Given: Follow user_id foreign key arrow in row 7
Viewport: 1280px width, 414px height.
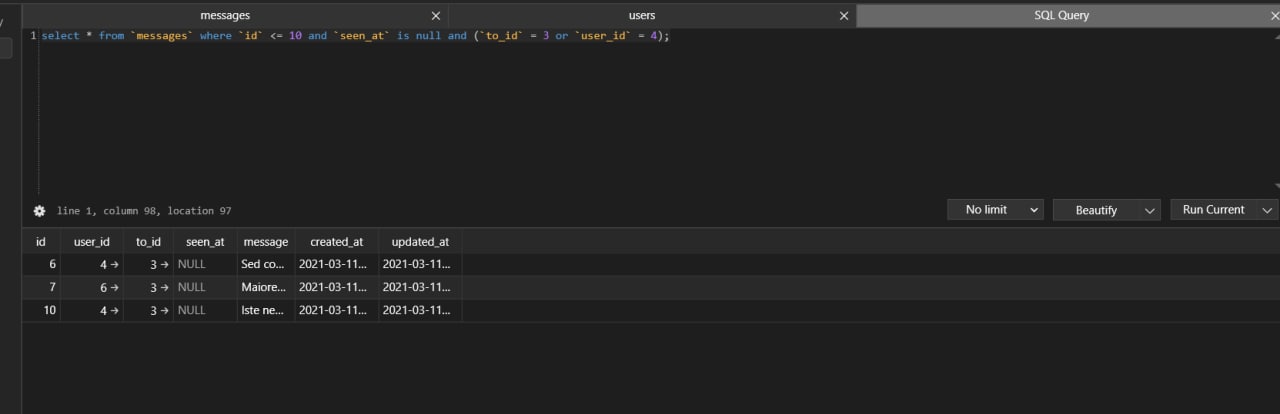Looking at the screenshot, I should 115,288.
